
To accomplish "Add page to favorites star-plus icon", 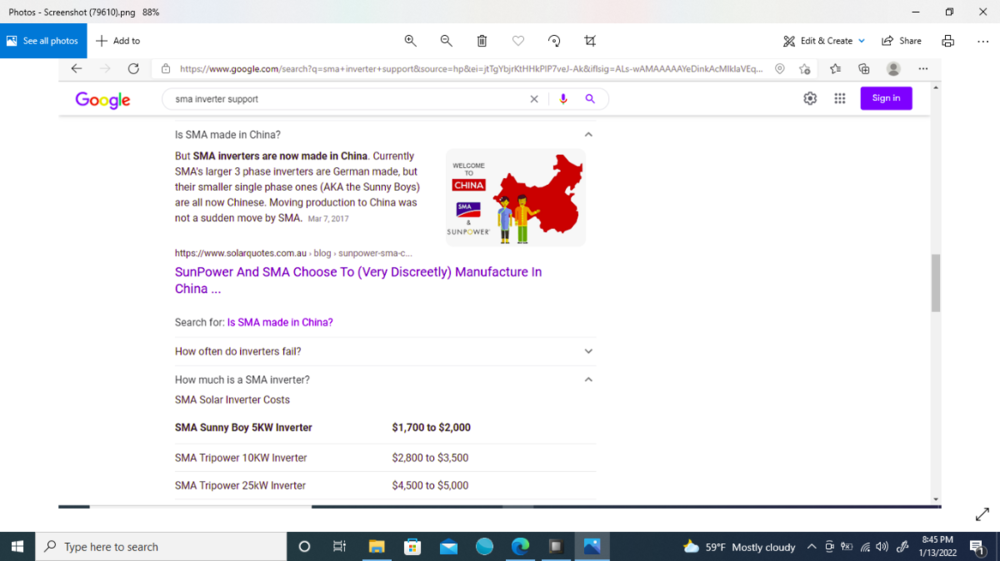I will (805, 69).
